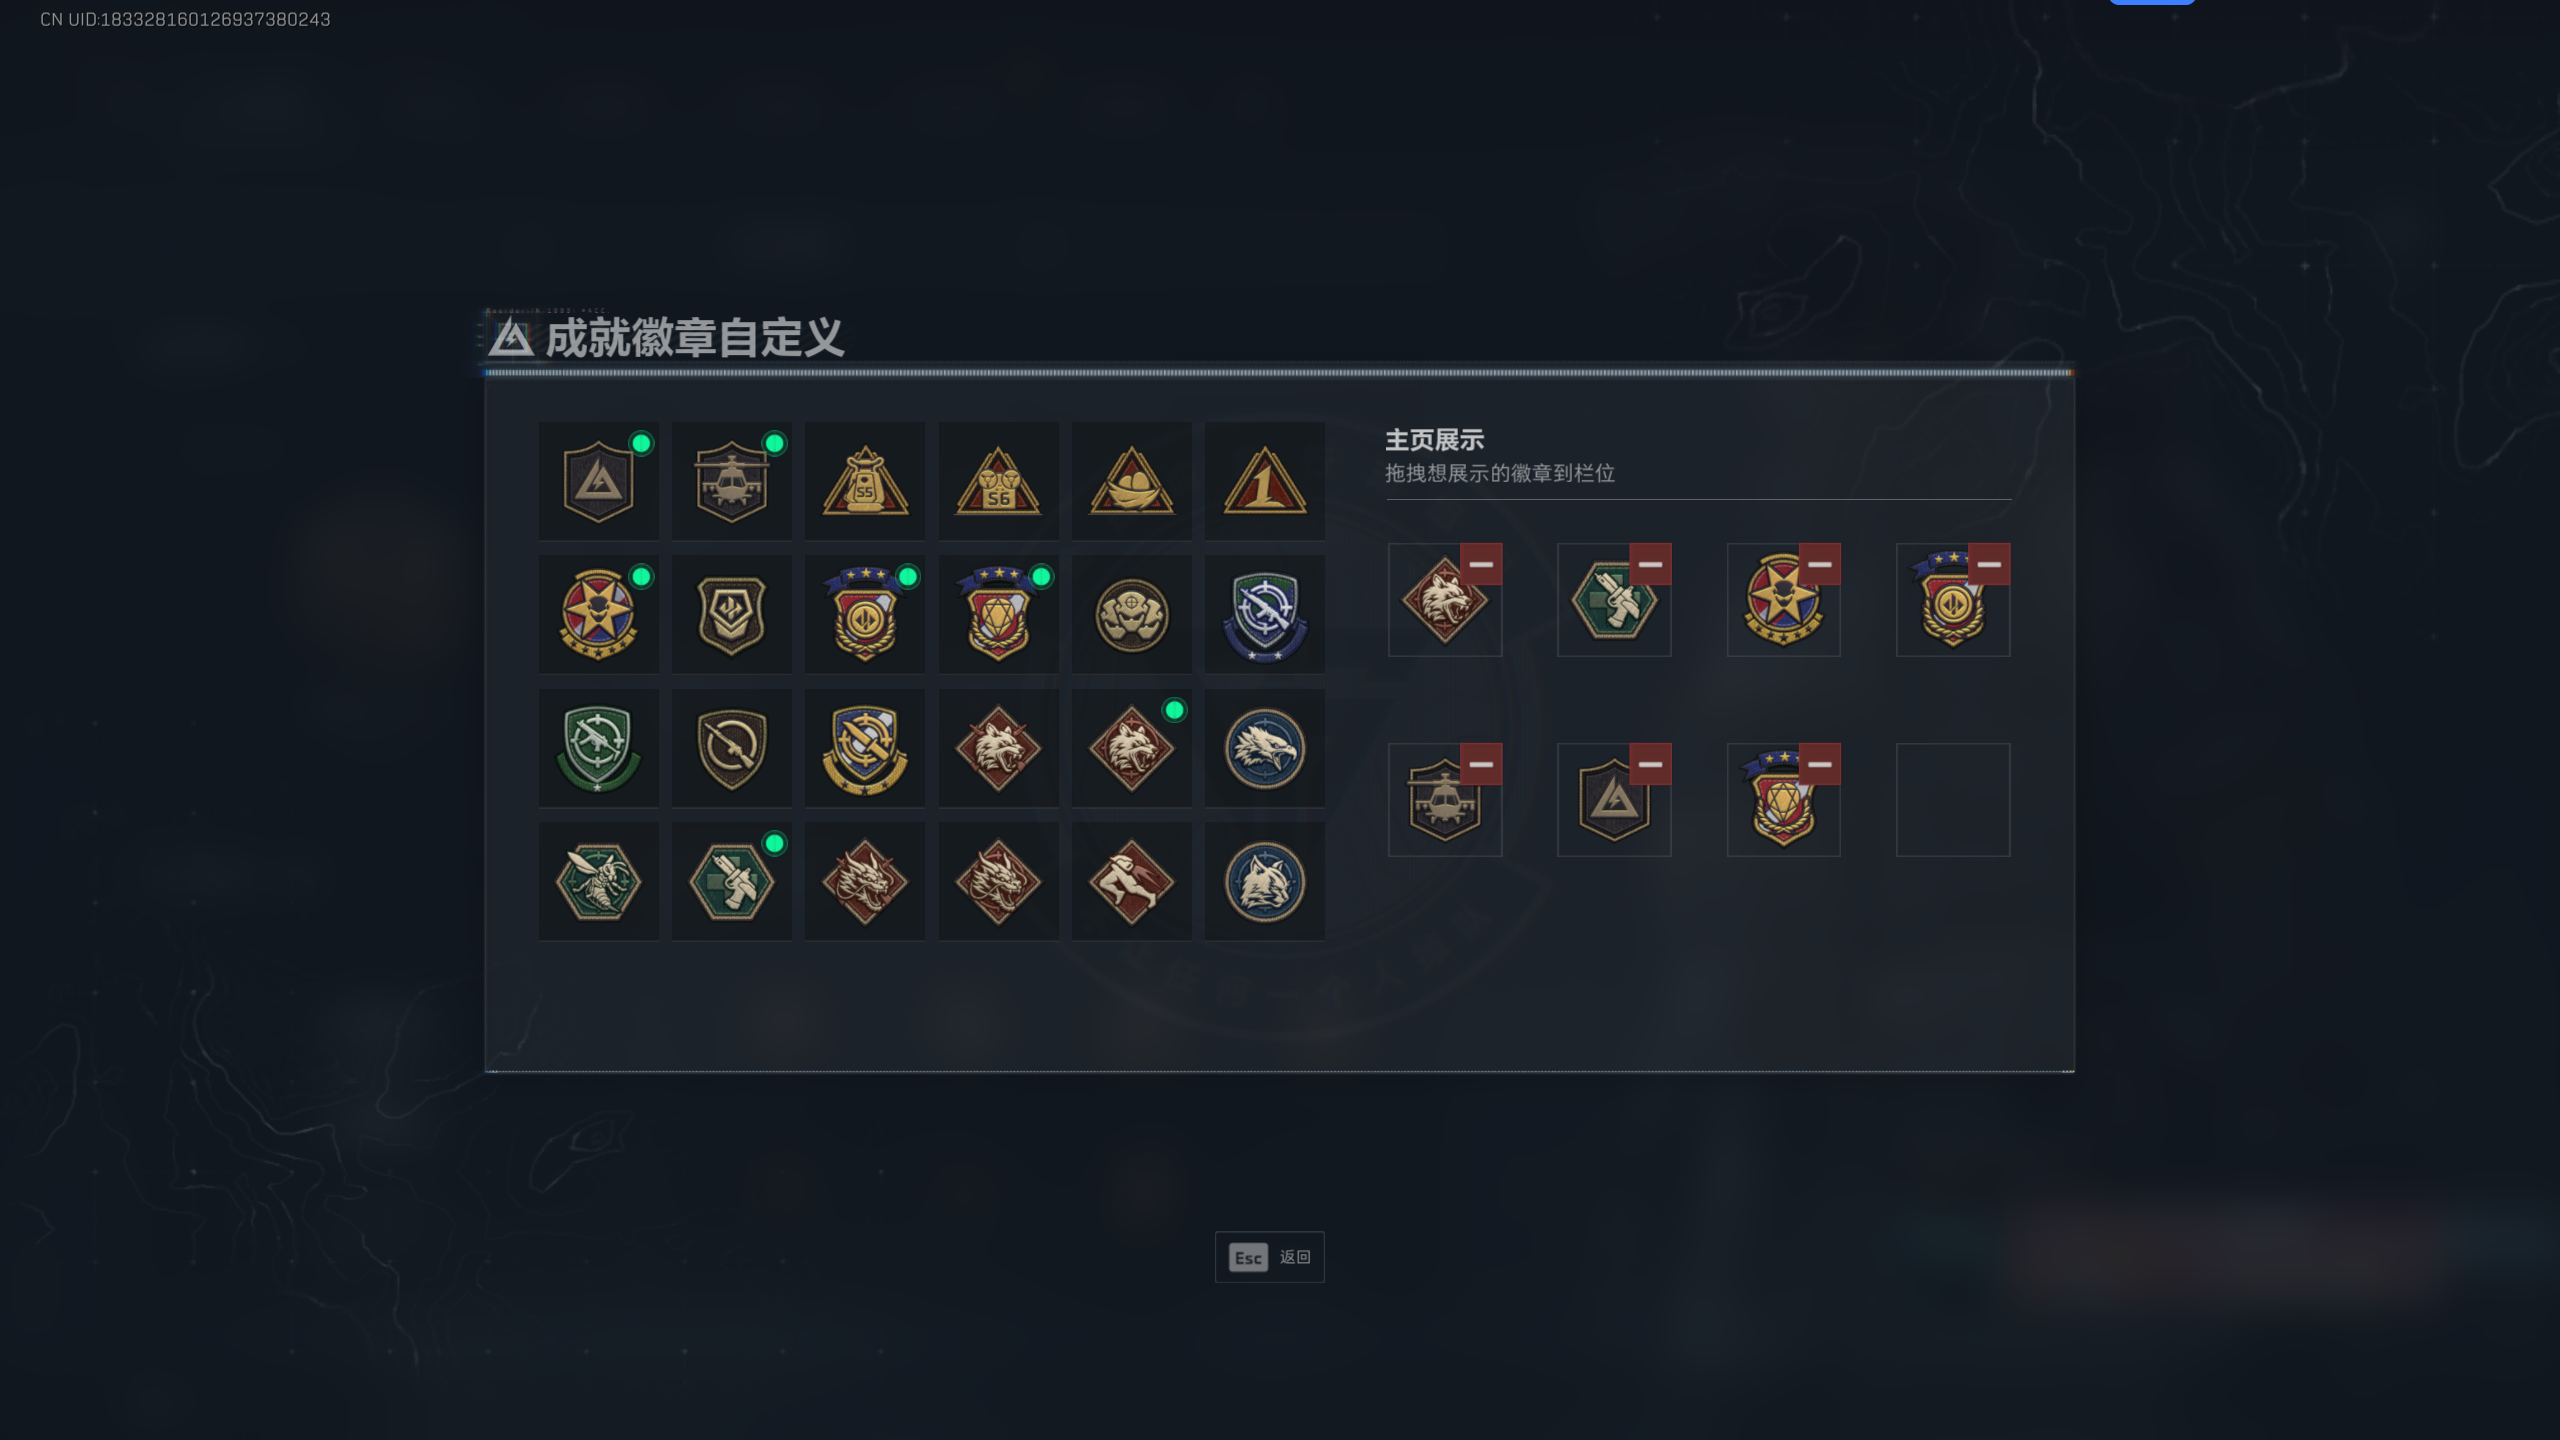The width and height of the screenshot is (2560, 1440).
Task: Pick the blue crossed-rifle shield badge
Action: (1265, 615)
